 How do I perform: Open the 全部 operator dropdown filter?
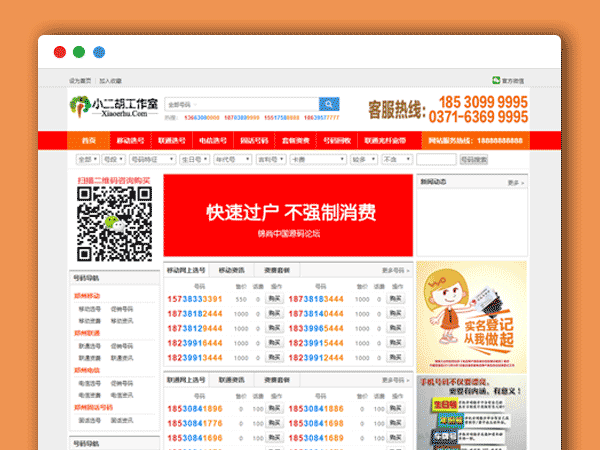point(84,159)
